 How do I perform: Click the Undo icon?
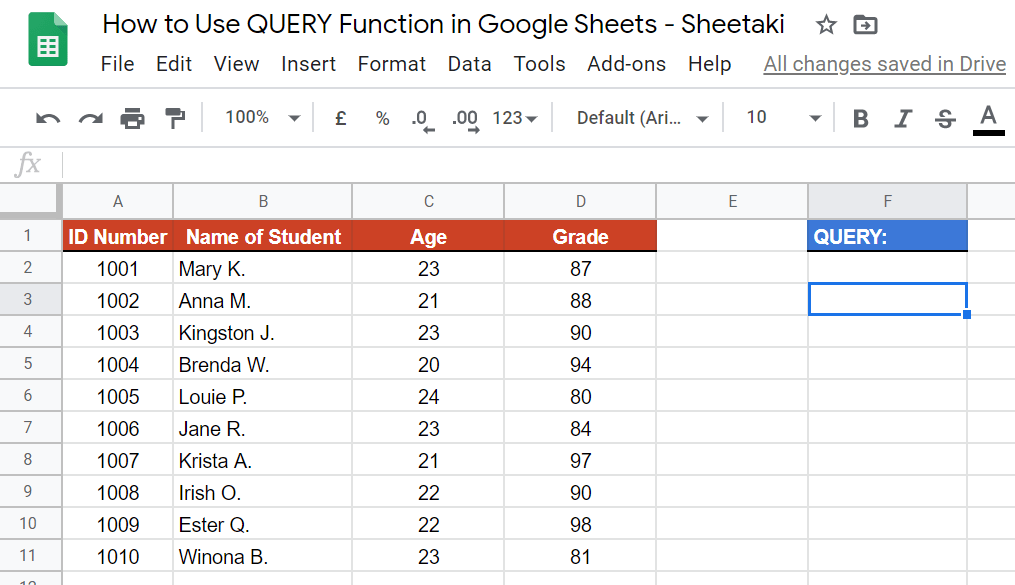[47, 117]
